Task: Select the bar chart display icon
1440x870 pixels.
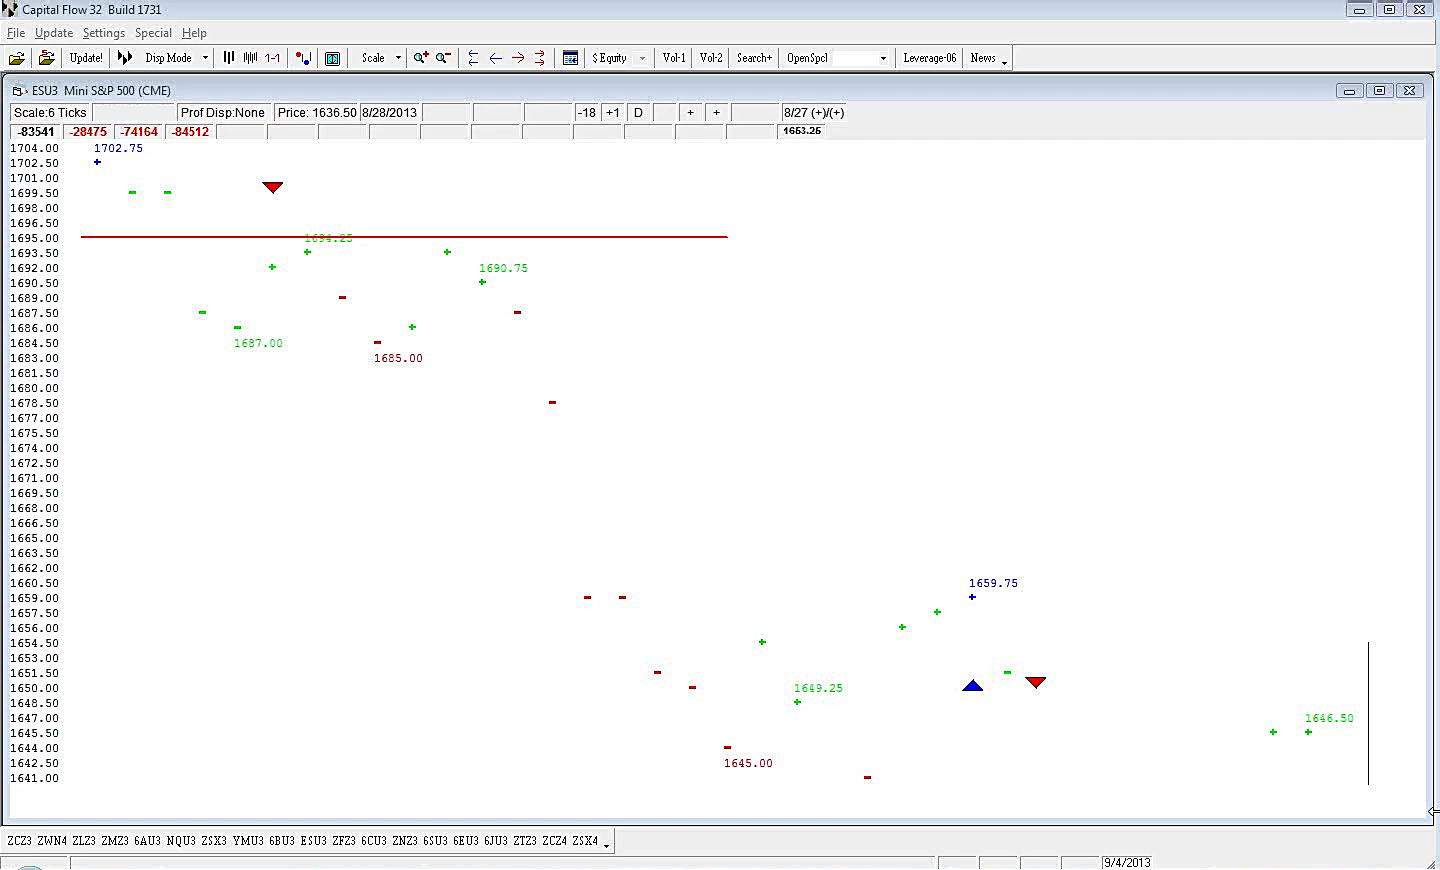Action: [229, 58]
